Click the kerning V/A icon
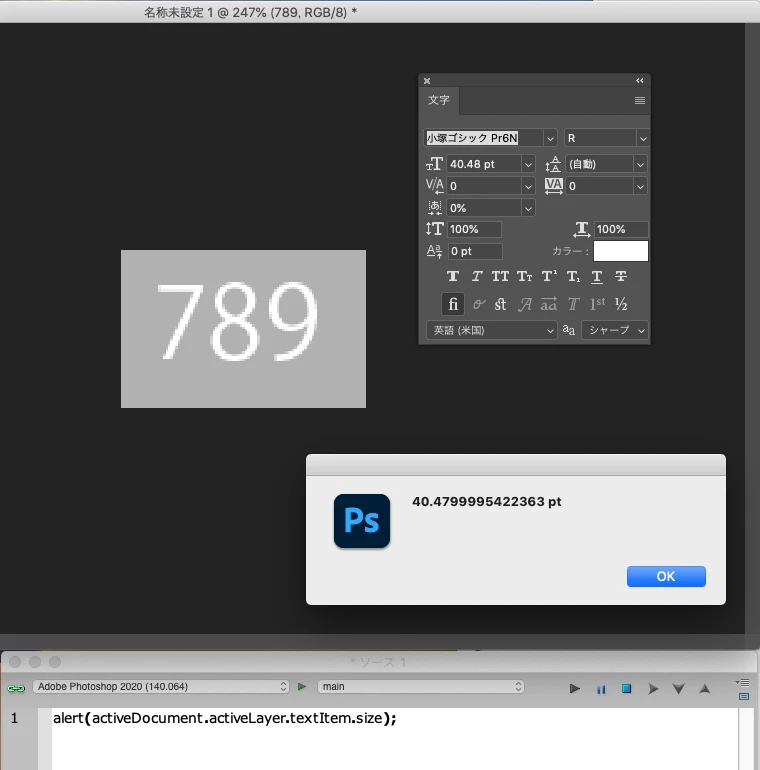 434,186
